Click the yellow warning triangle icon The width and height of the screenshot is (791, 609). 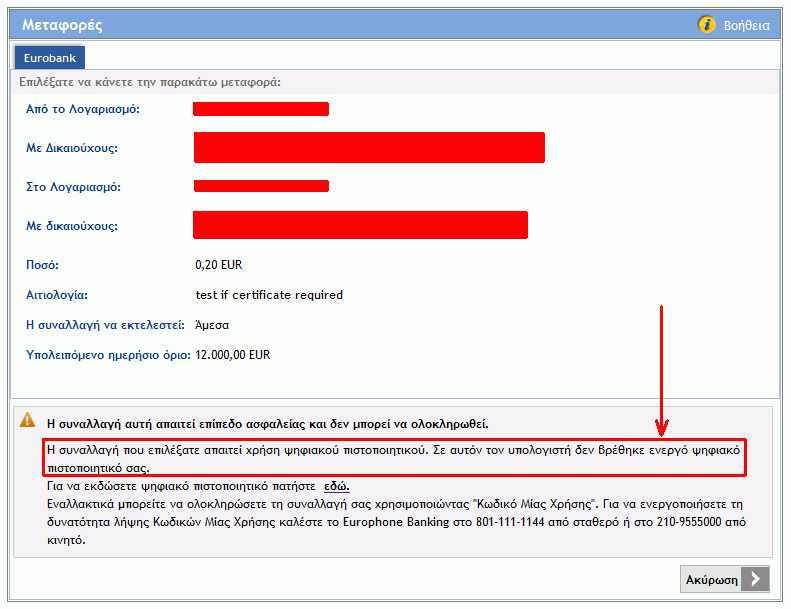pos(27,420)
